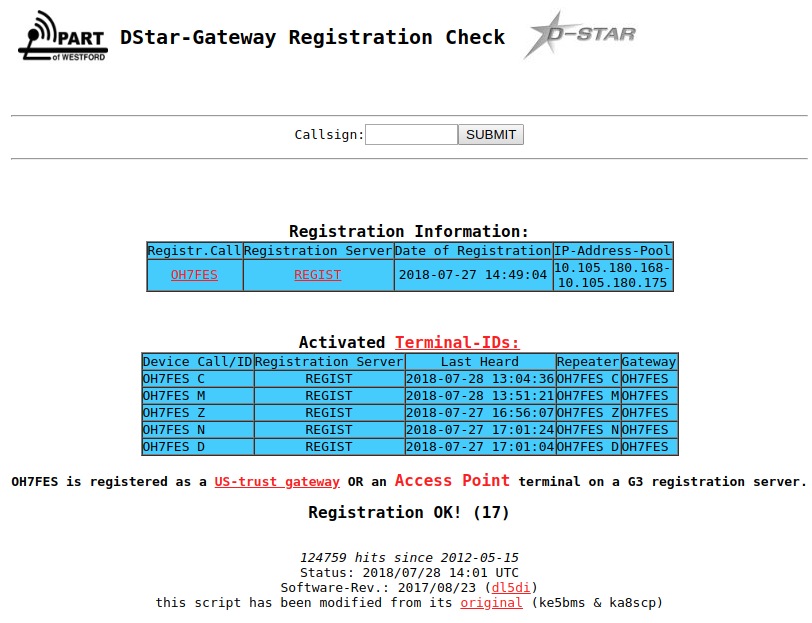Click the Access Point red text
This screenshot has width=812, height=623.
click(x=452, y=480)
